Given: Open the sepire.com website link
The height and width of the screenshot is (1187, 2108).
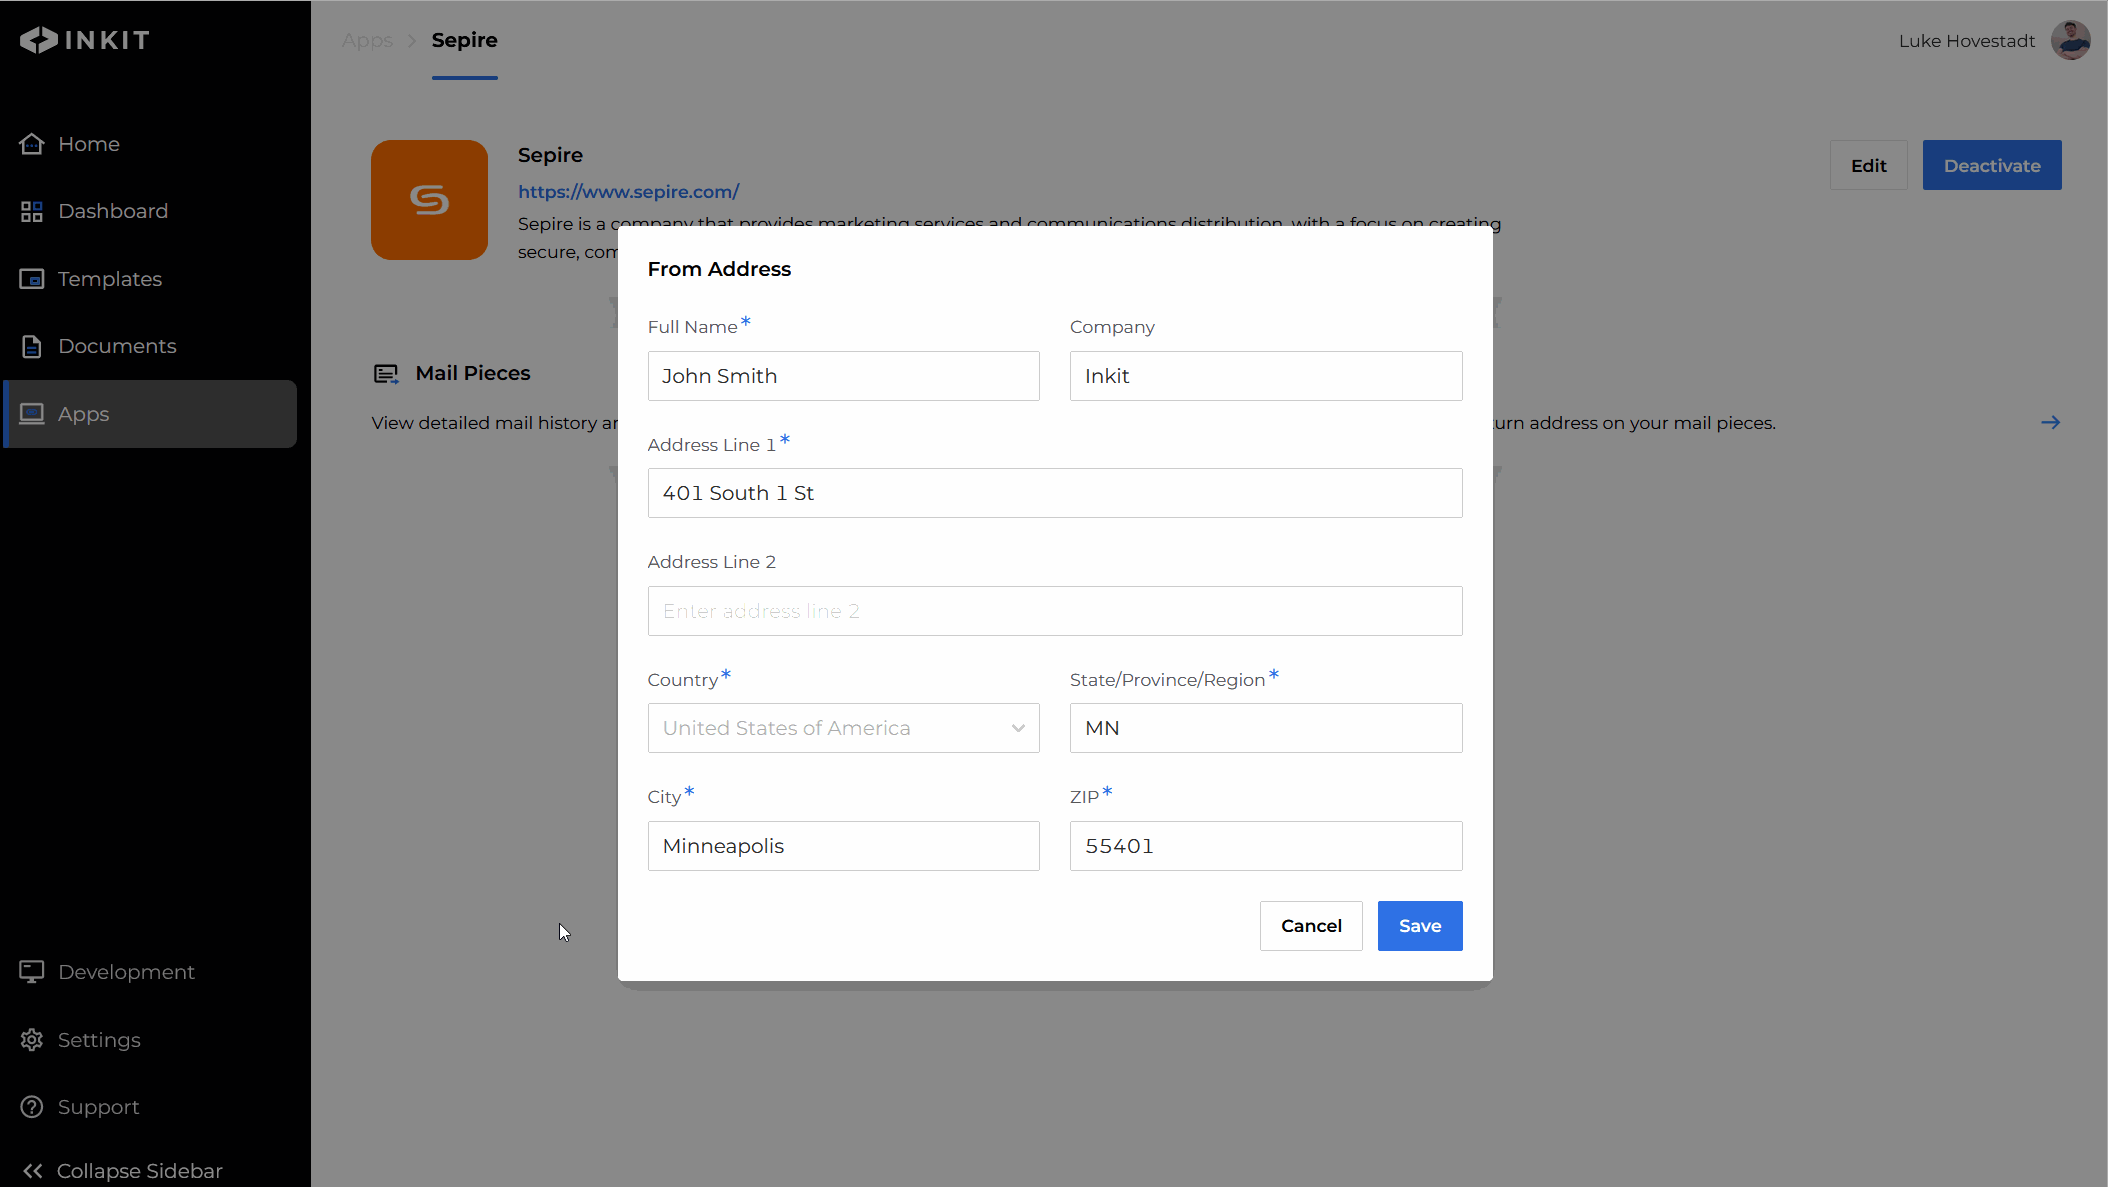Looking at the screenshot, I should [628, 192].
